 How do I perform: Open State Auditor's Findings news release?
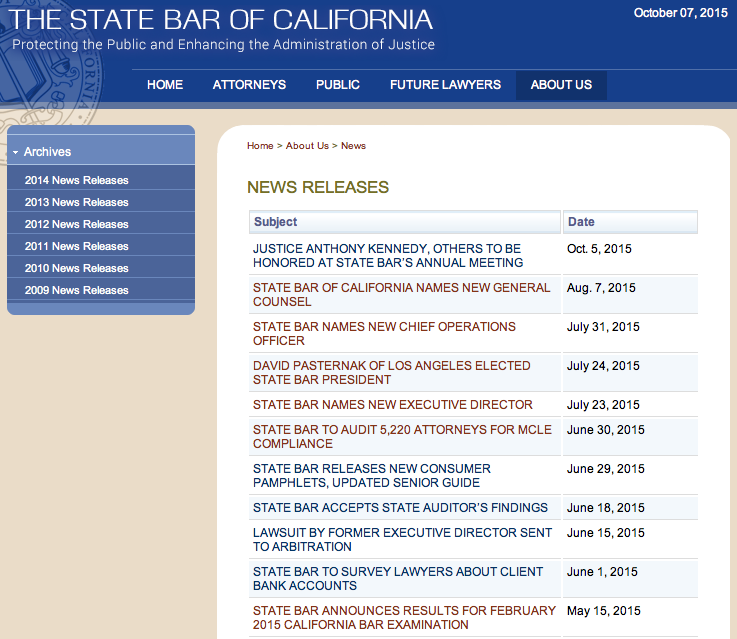click(400, 508)
